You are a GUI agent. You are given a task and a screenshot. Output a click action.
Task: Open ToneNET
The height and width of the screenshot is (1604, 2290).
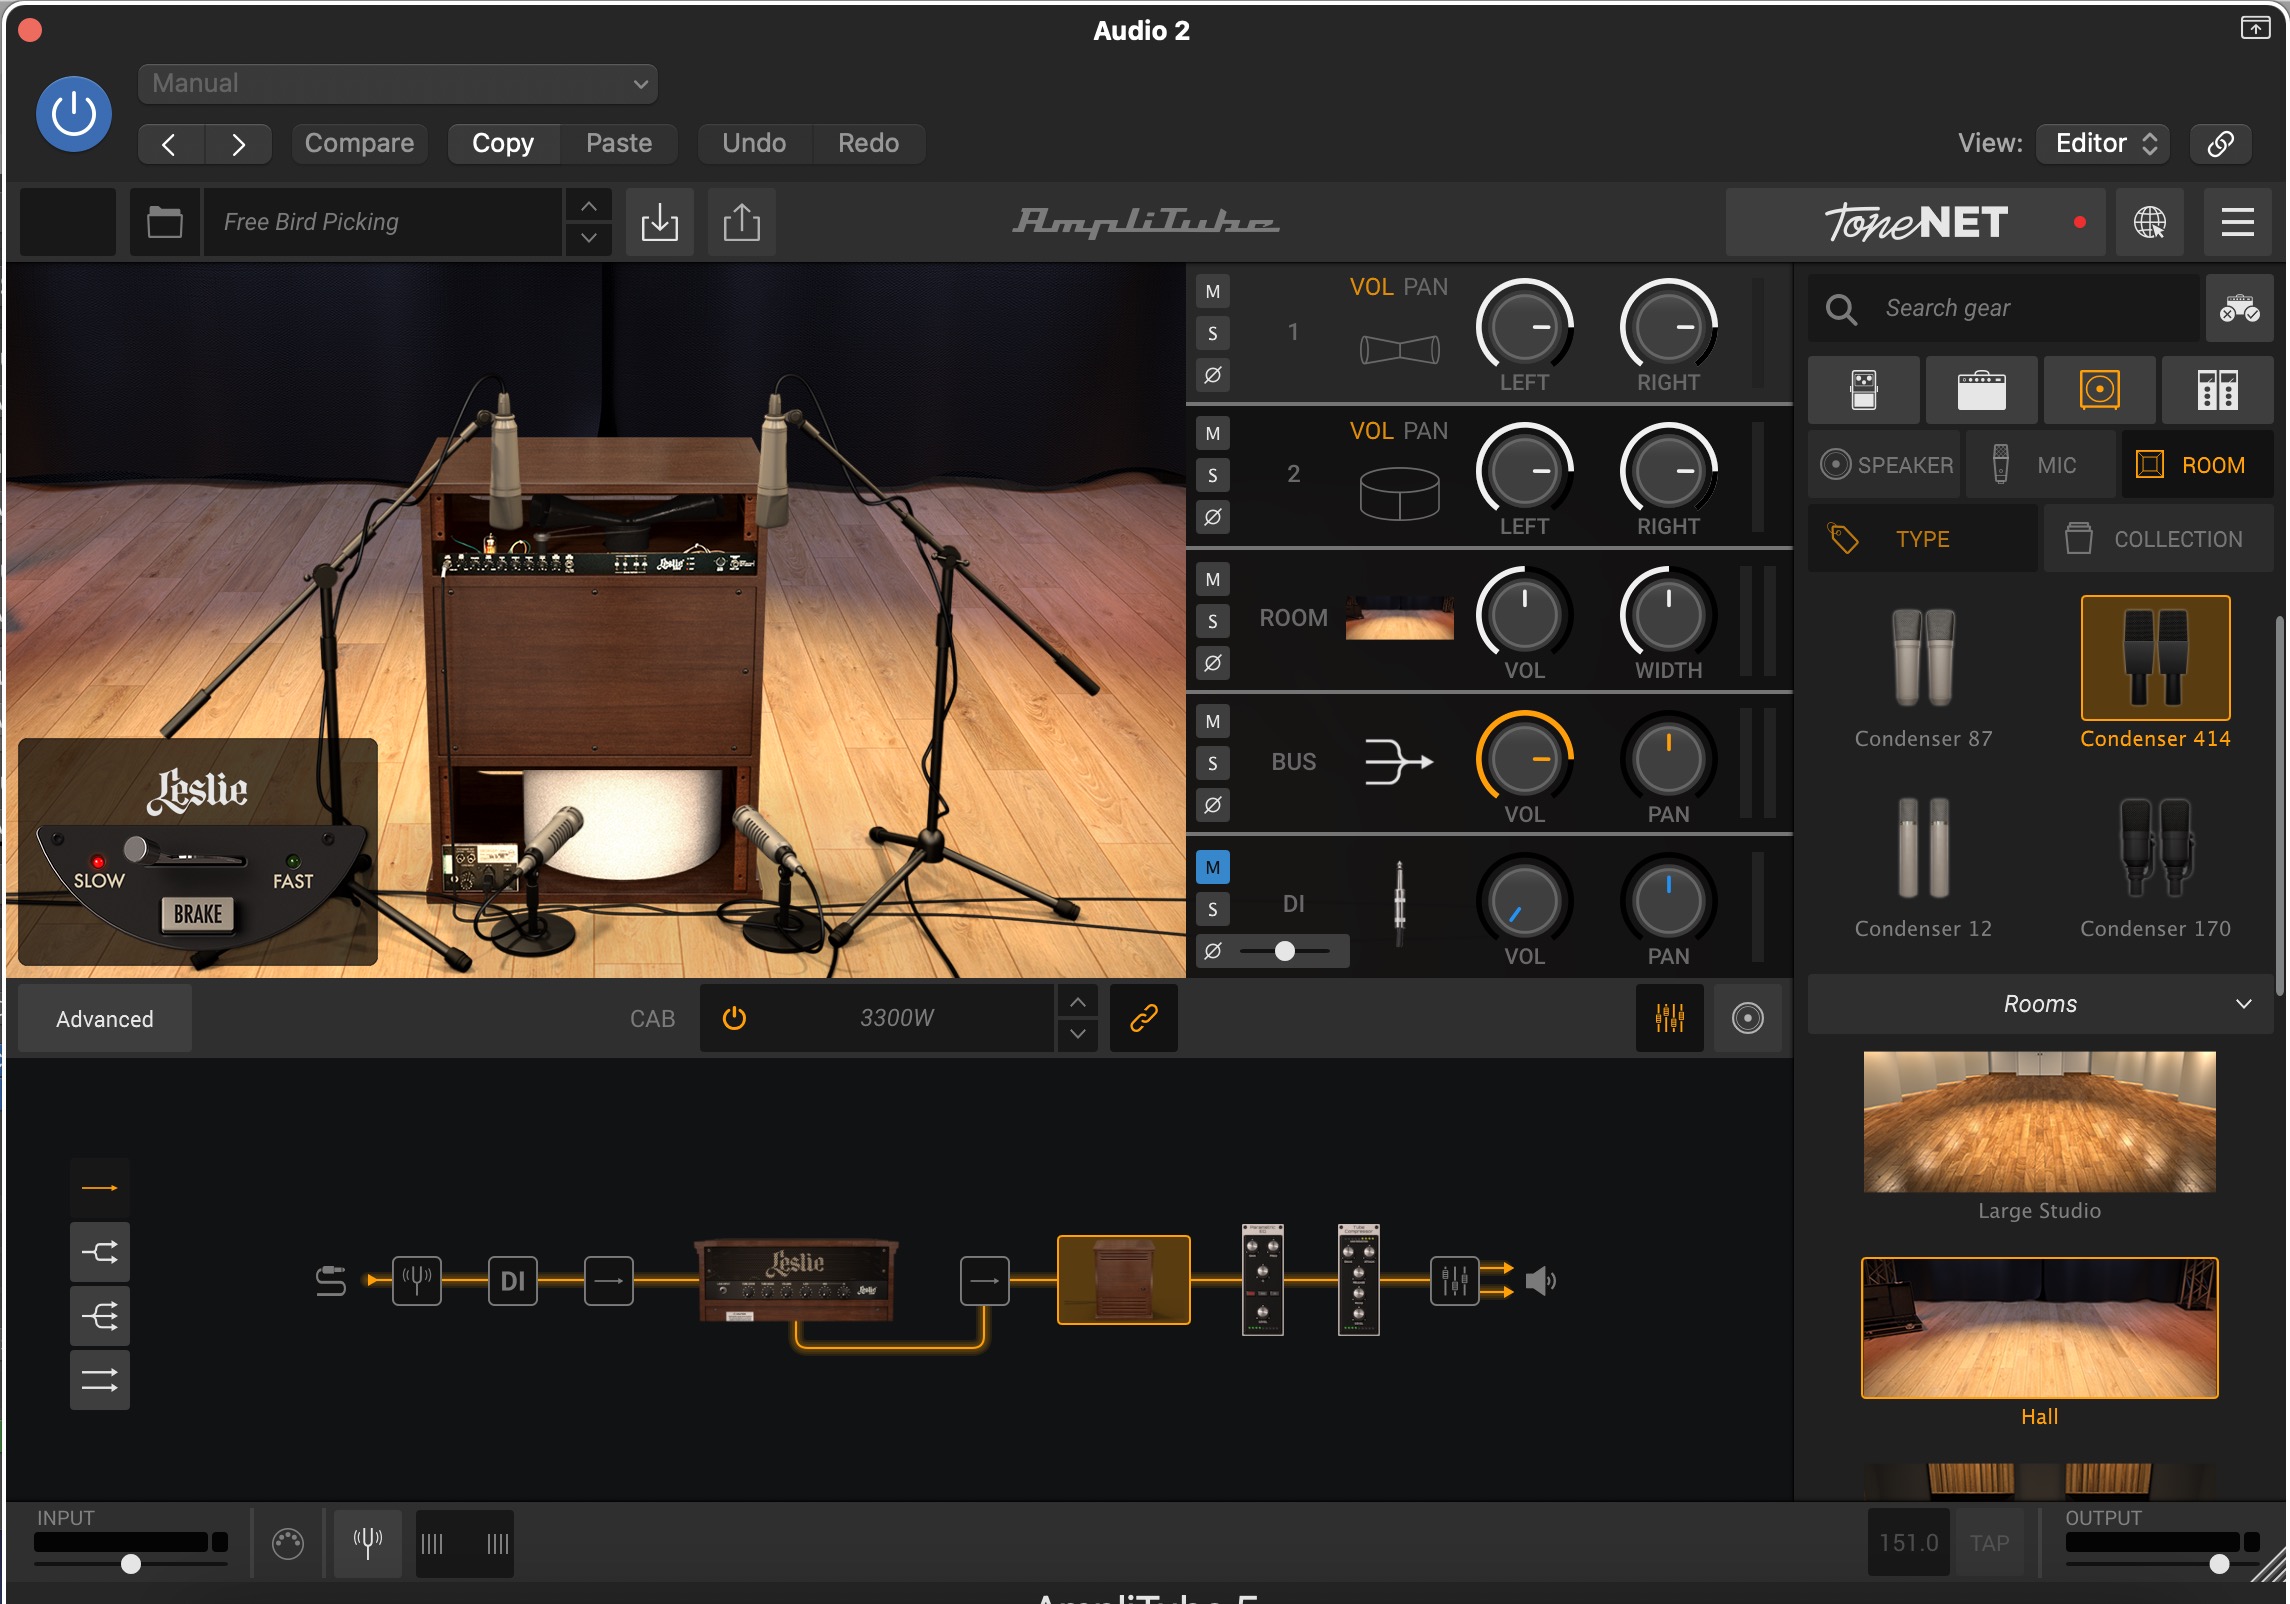(x=1915, y=222)
